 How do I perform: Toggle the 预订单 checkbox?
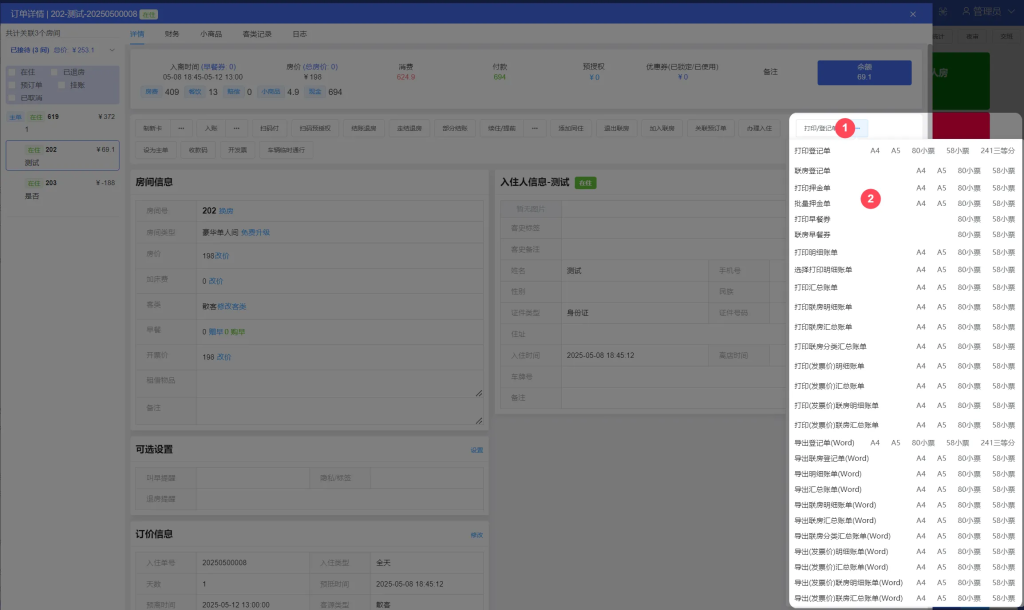(x=12, y=85)
